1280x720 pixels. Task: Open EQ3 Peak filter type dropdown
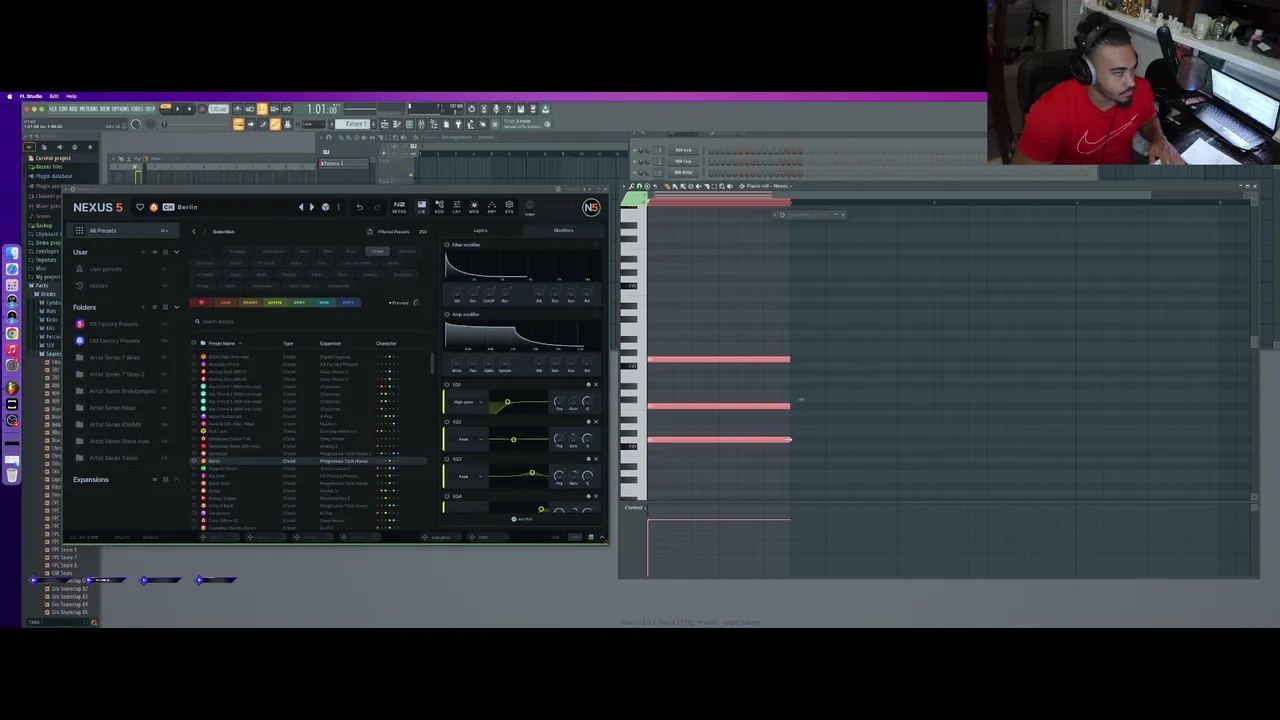[468, 476]
